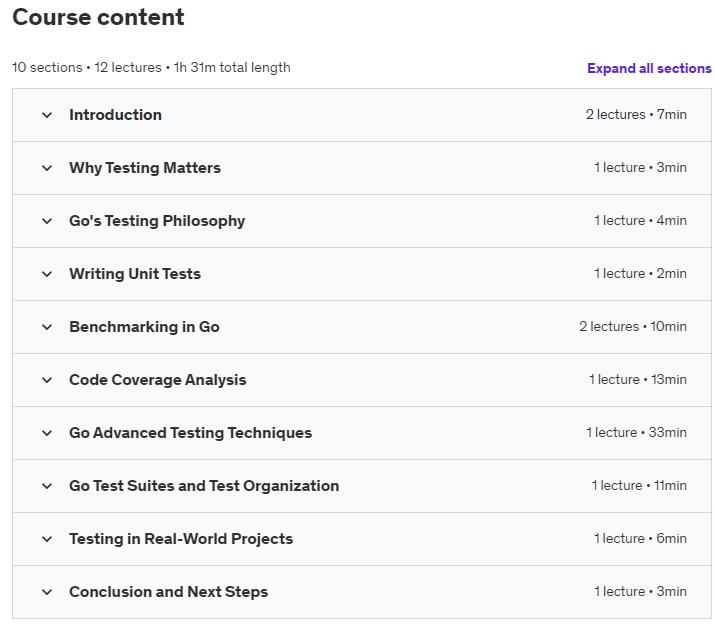Expand the Code Coverage Analysis chevron
The image size is (715, 624).
click(x=47, y=380)
